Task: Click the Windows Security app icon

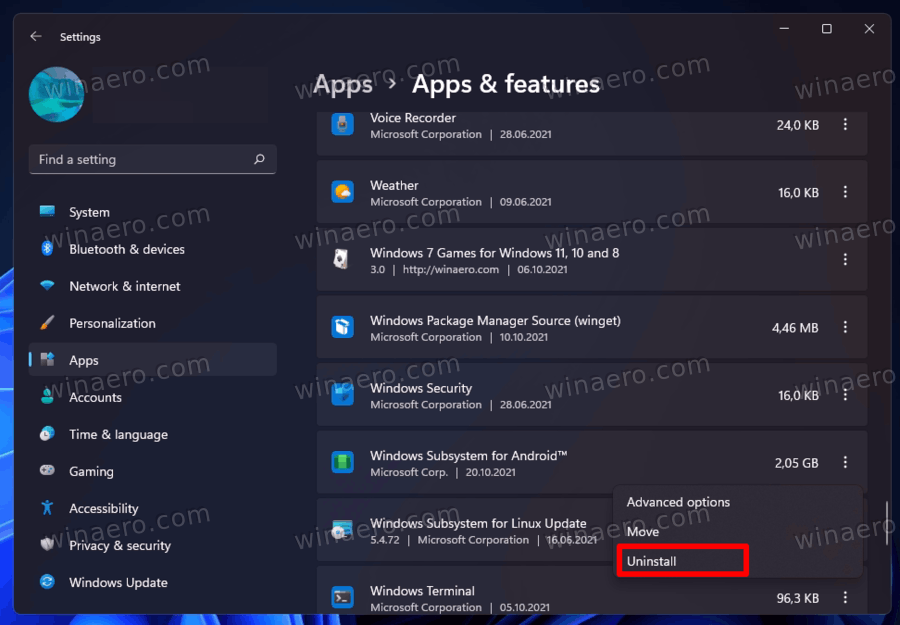Action: click(343, 394)
